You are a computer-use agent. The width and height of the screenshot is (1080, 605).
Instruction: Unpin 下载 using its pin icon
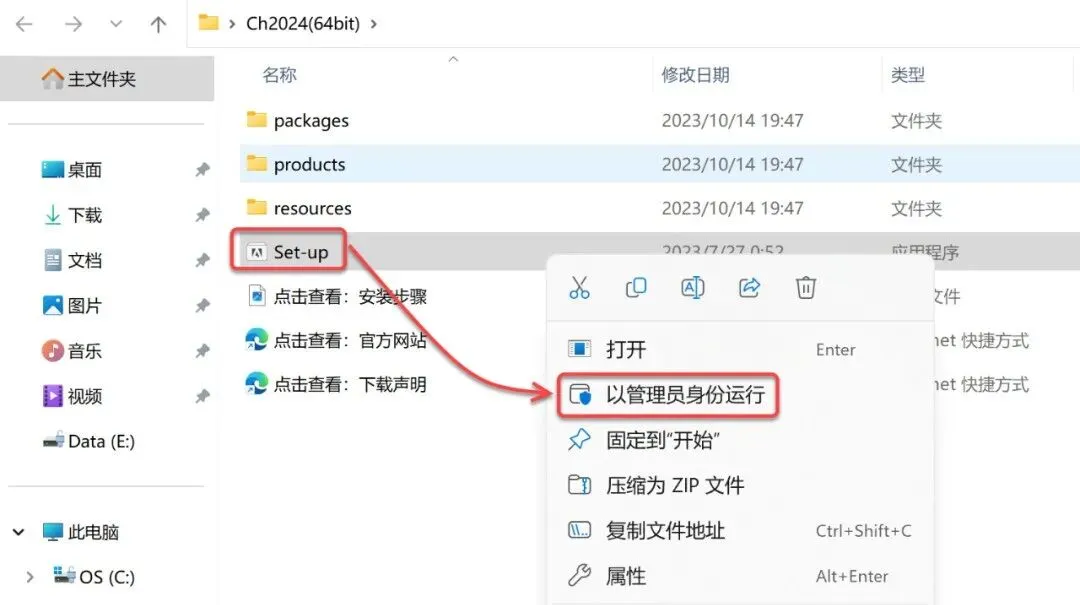[x=202, y=214]
